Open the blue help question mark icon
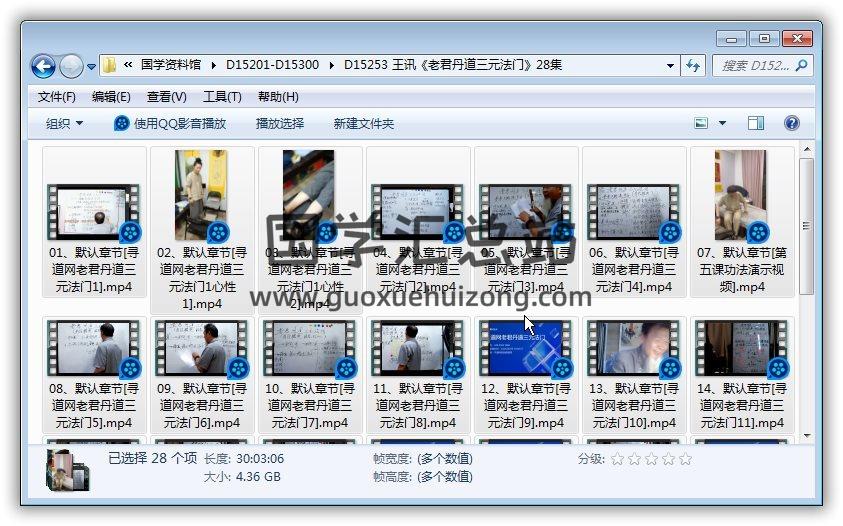The height and width of the screenshot is (526, 843). coord(791,123)
